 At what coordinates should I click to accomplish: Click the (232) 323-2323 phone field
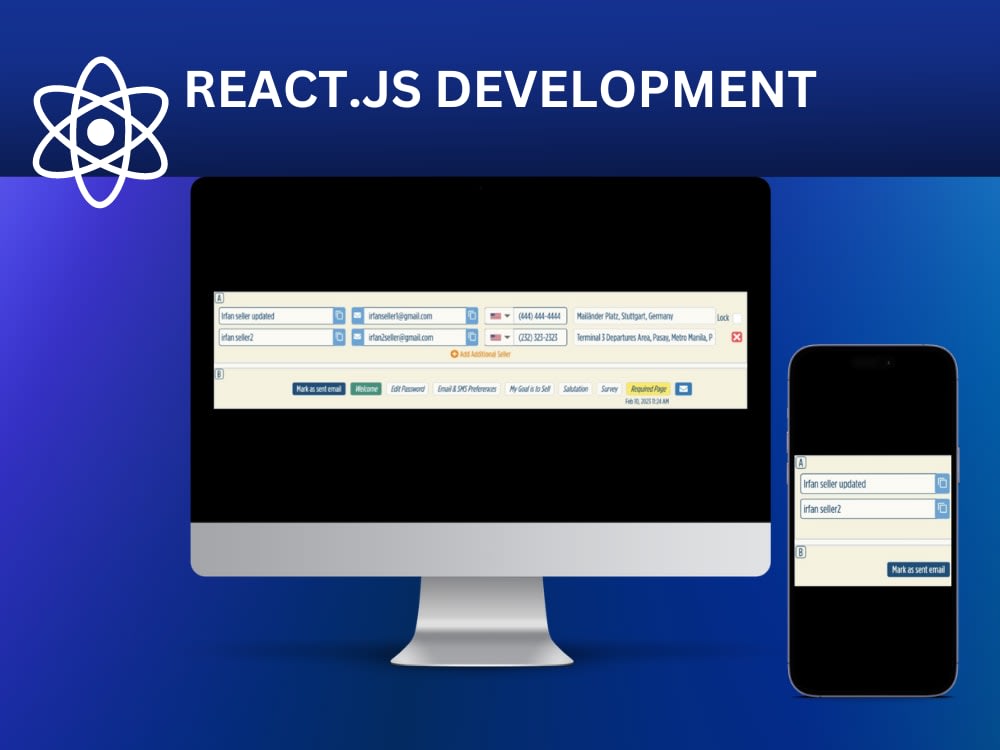540,337
